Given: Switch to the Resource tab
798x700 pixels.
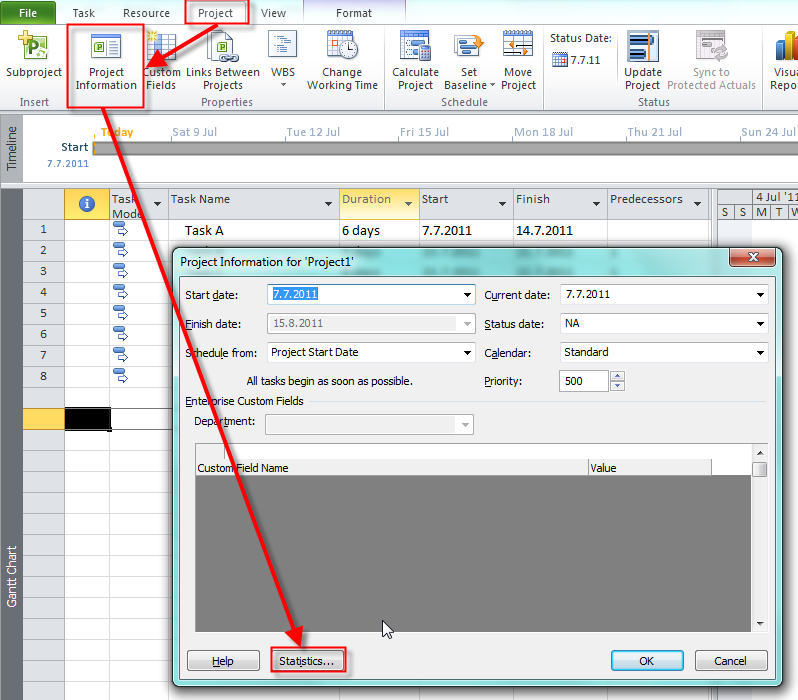Looking at the screenshot, I should [x=146, y=13].
